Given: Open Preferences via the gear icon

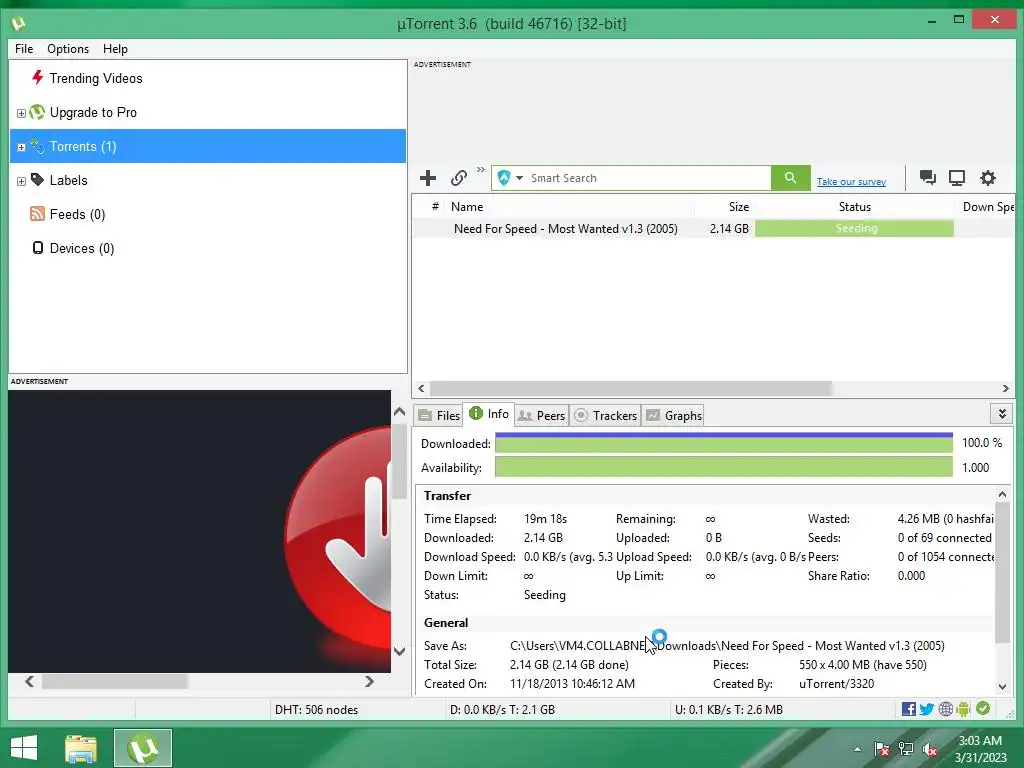Looking at the screenshot, I should (x=988, y=178).
